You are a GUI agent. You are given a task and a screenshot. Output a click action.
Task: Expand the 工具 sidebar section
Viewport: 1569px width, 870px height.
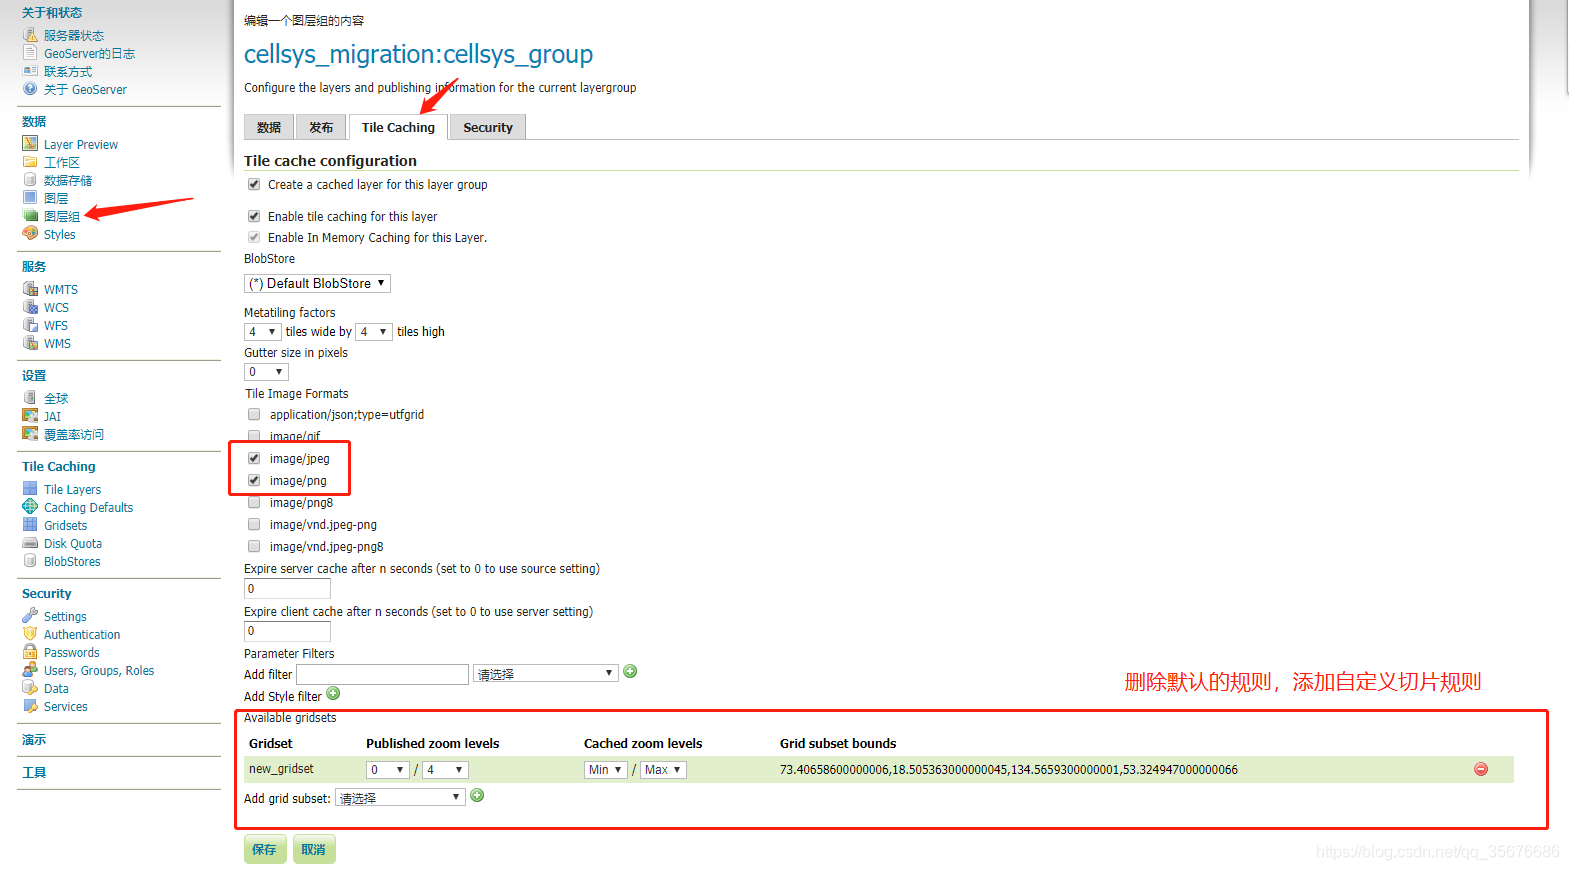pyautogui.click(x=34, y=772)
